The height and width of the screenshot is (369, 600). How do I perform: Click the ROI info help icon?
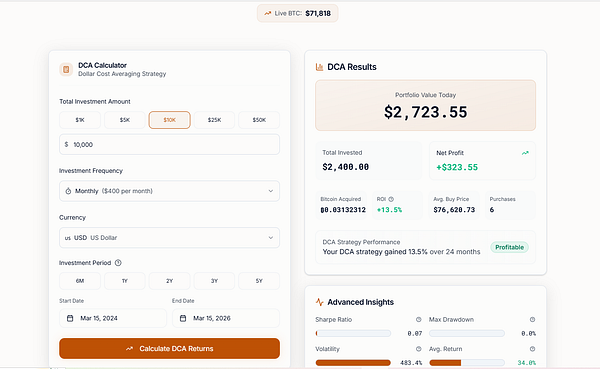(391, 199)
